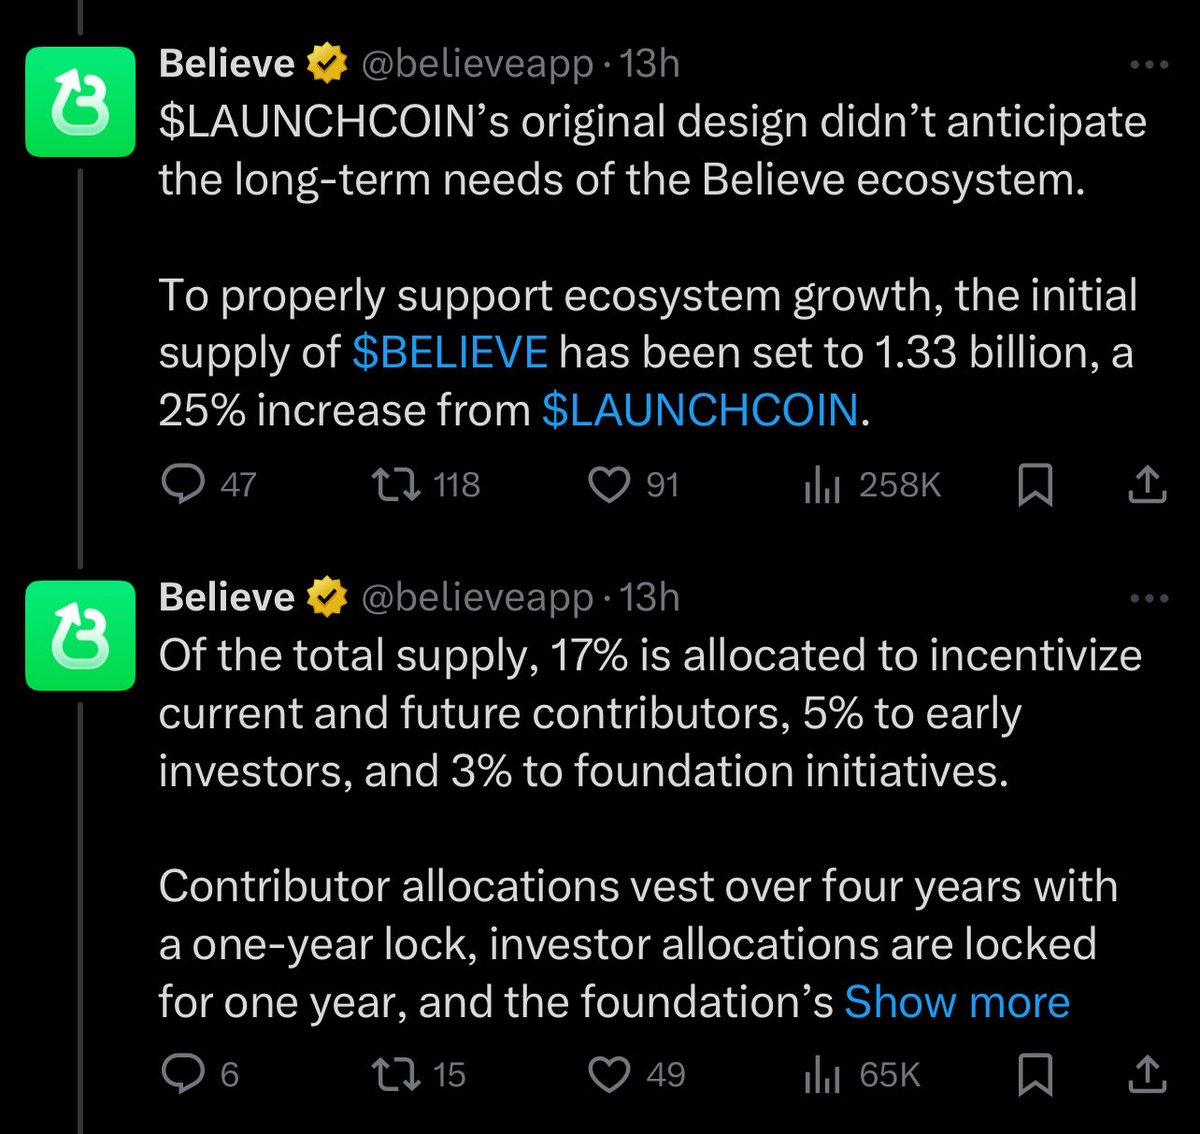Retweet the $LAUNCHCOIN original design tweet
1200x1134 pixels.
click(396, 485)
